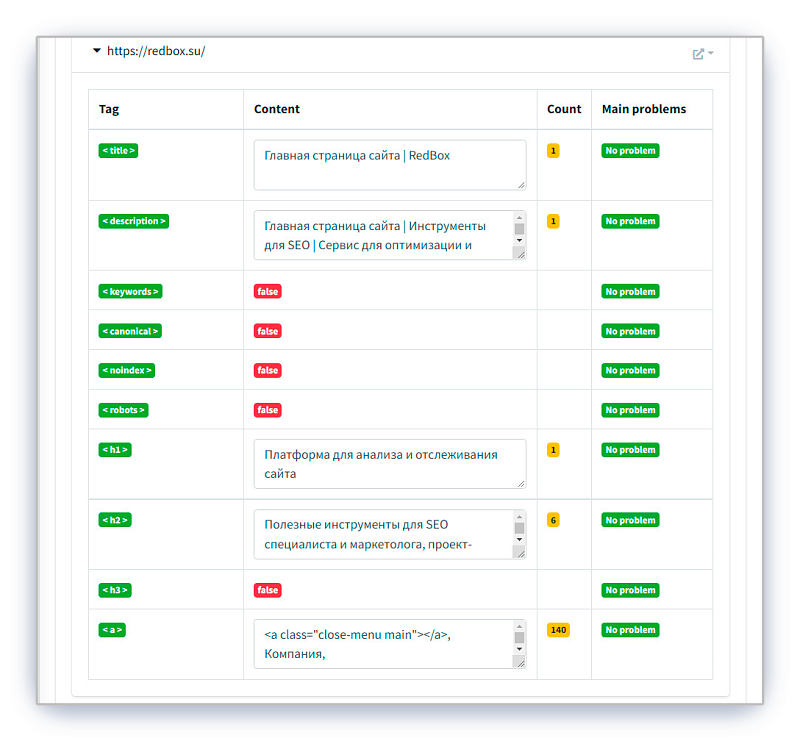Screen dimensions: 800x741
Task: Click the h1 tag badge
Action: (x=115, y=450)
